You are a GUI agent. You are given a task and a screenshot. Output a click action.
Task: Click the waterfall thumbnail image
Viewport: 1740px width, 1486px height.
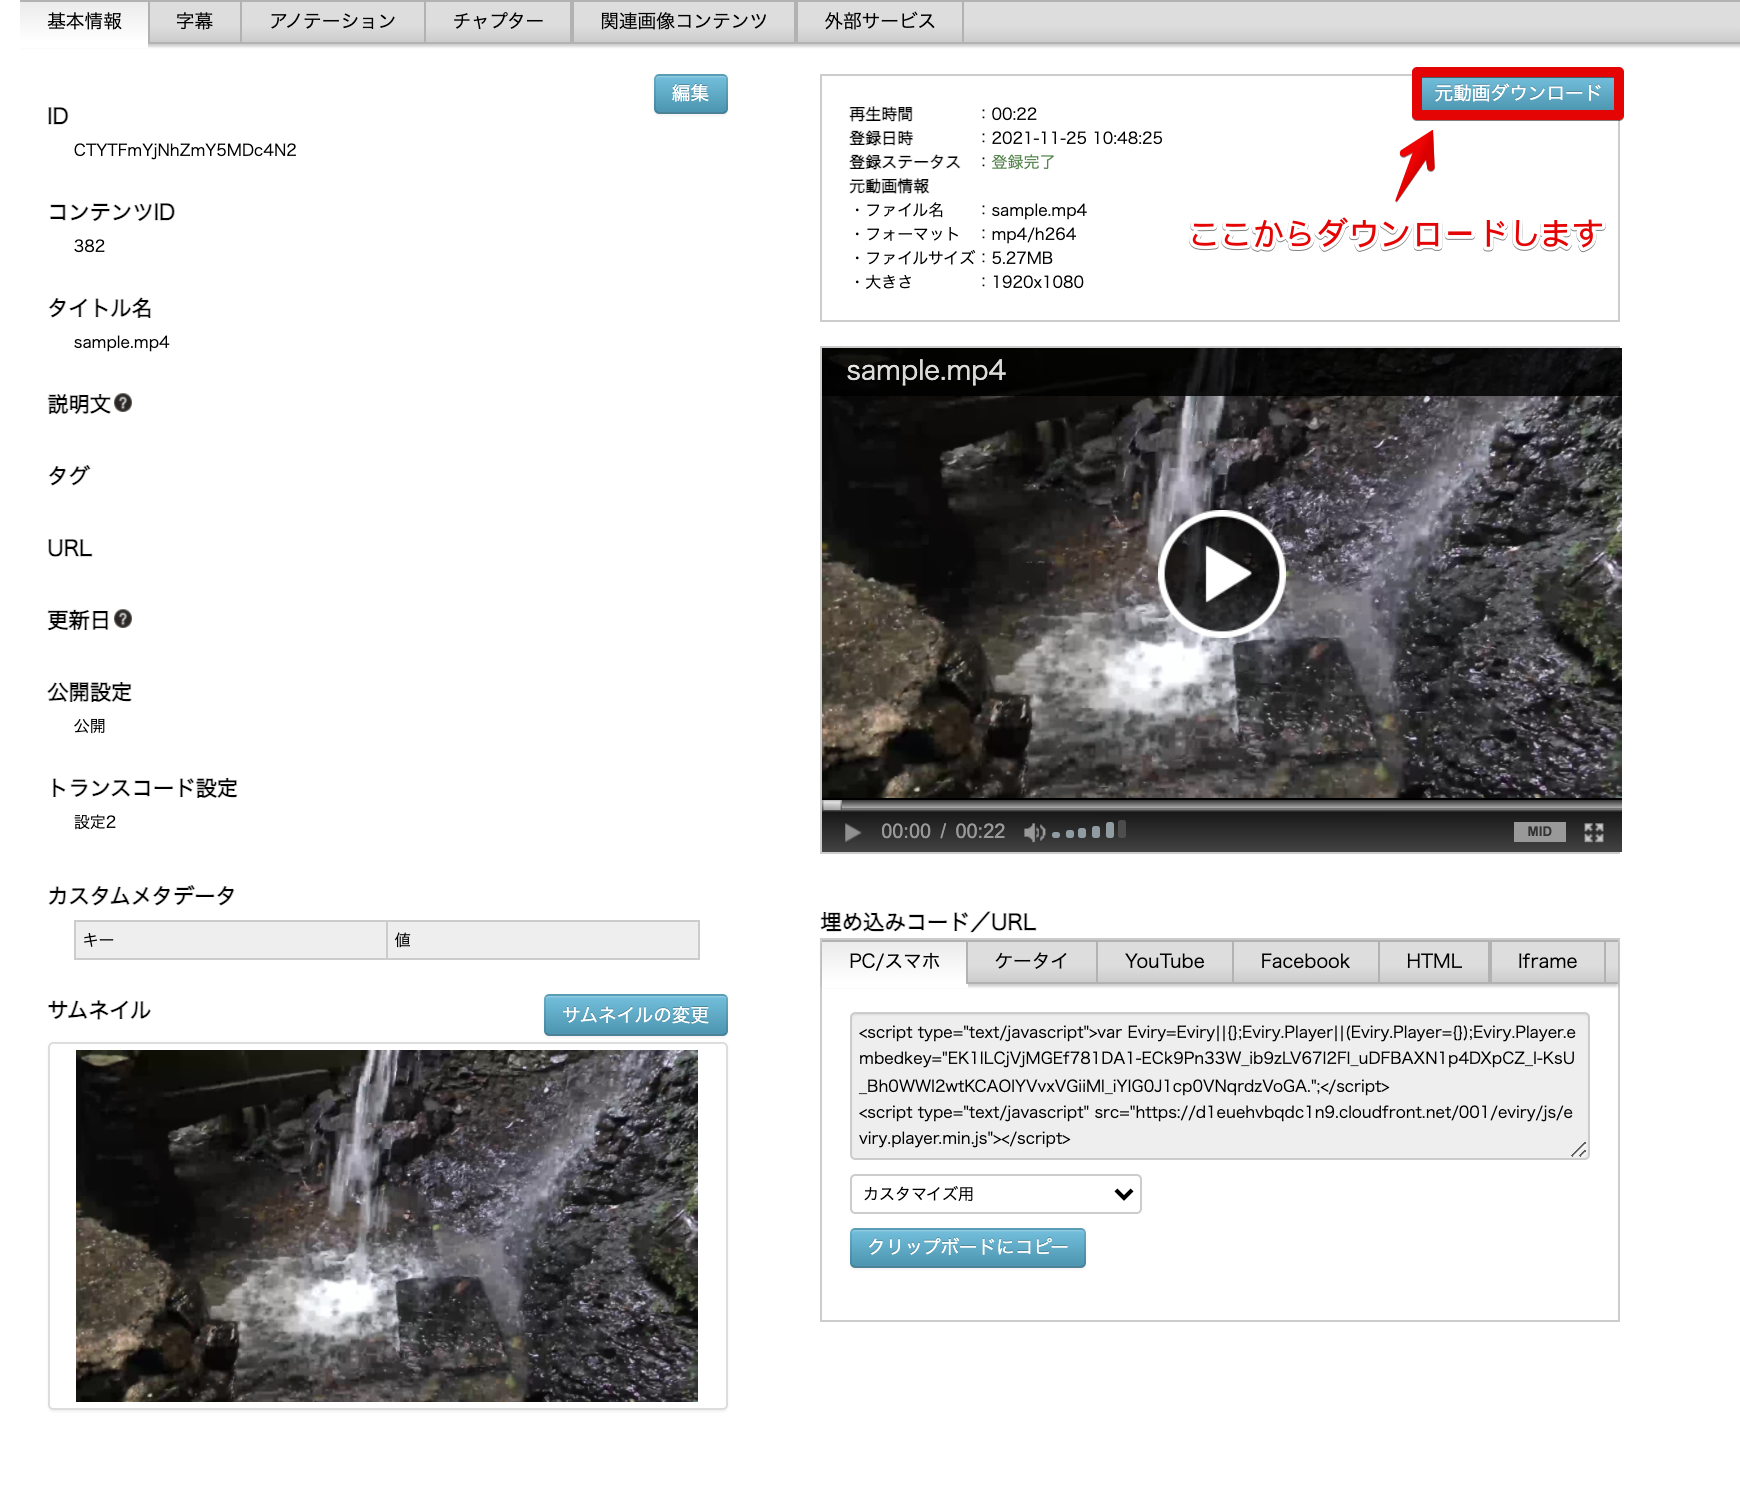pyautogui.click(x=387, y=1226)
